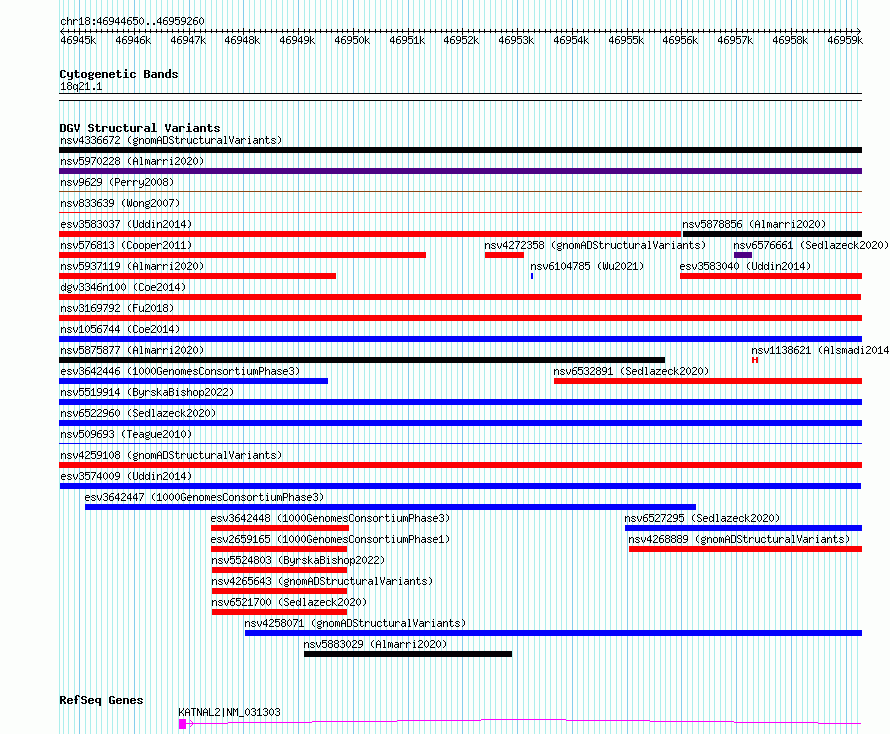The width and height of the screenshot is (890, 734).
Task: Click the KATNAL2|NM_031303 gene label
Action: (x=229, y=712)
